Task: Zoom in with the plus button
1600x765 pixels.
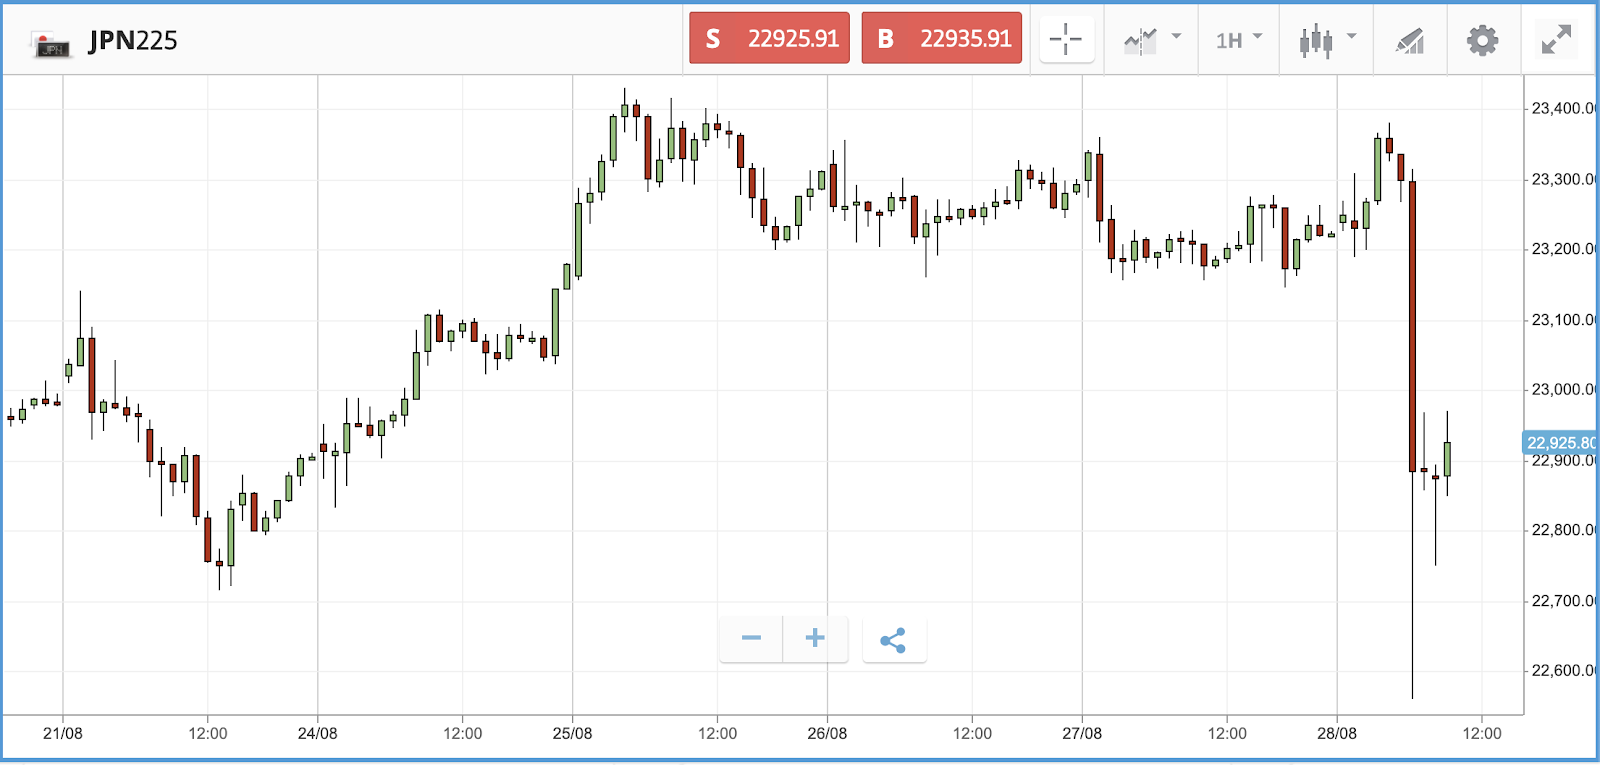Action: (815, 638)
